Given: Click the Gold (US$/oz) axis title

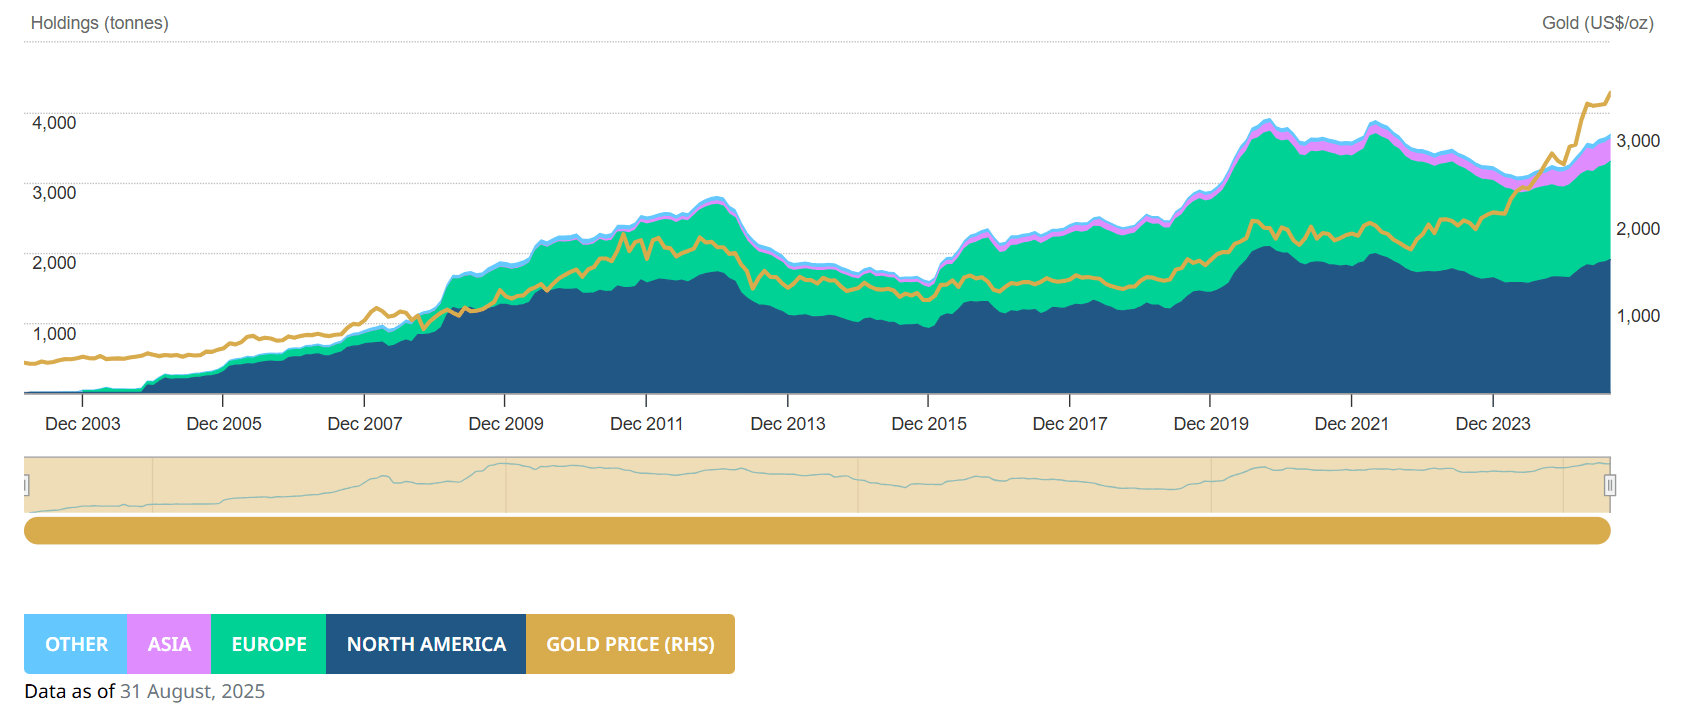Looking at the screenshot, I should pos(1597,23).
